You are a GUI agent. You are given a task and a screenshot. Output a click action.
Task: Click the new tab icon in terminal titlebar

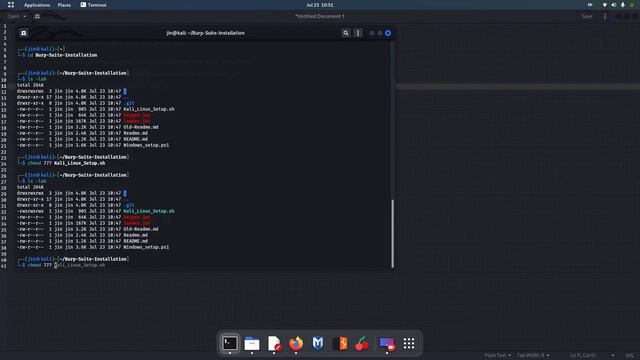pos(24,33)
